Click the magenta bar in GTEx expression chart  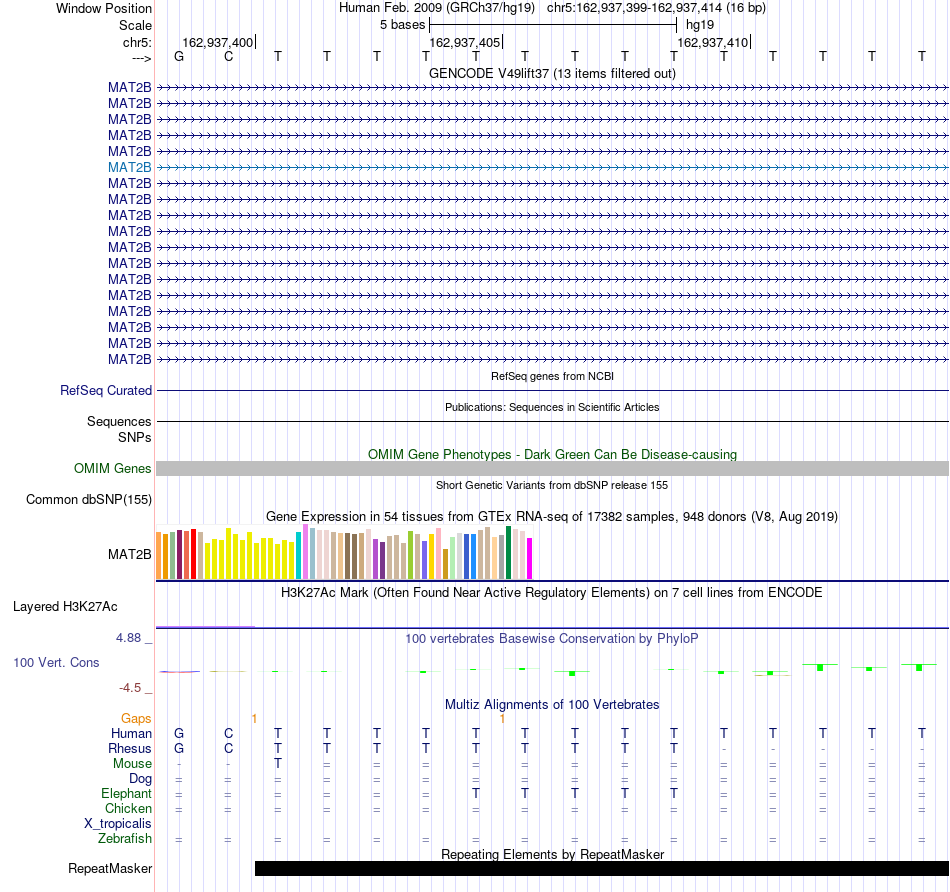pos(529,558)
